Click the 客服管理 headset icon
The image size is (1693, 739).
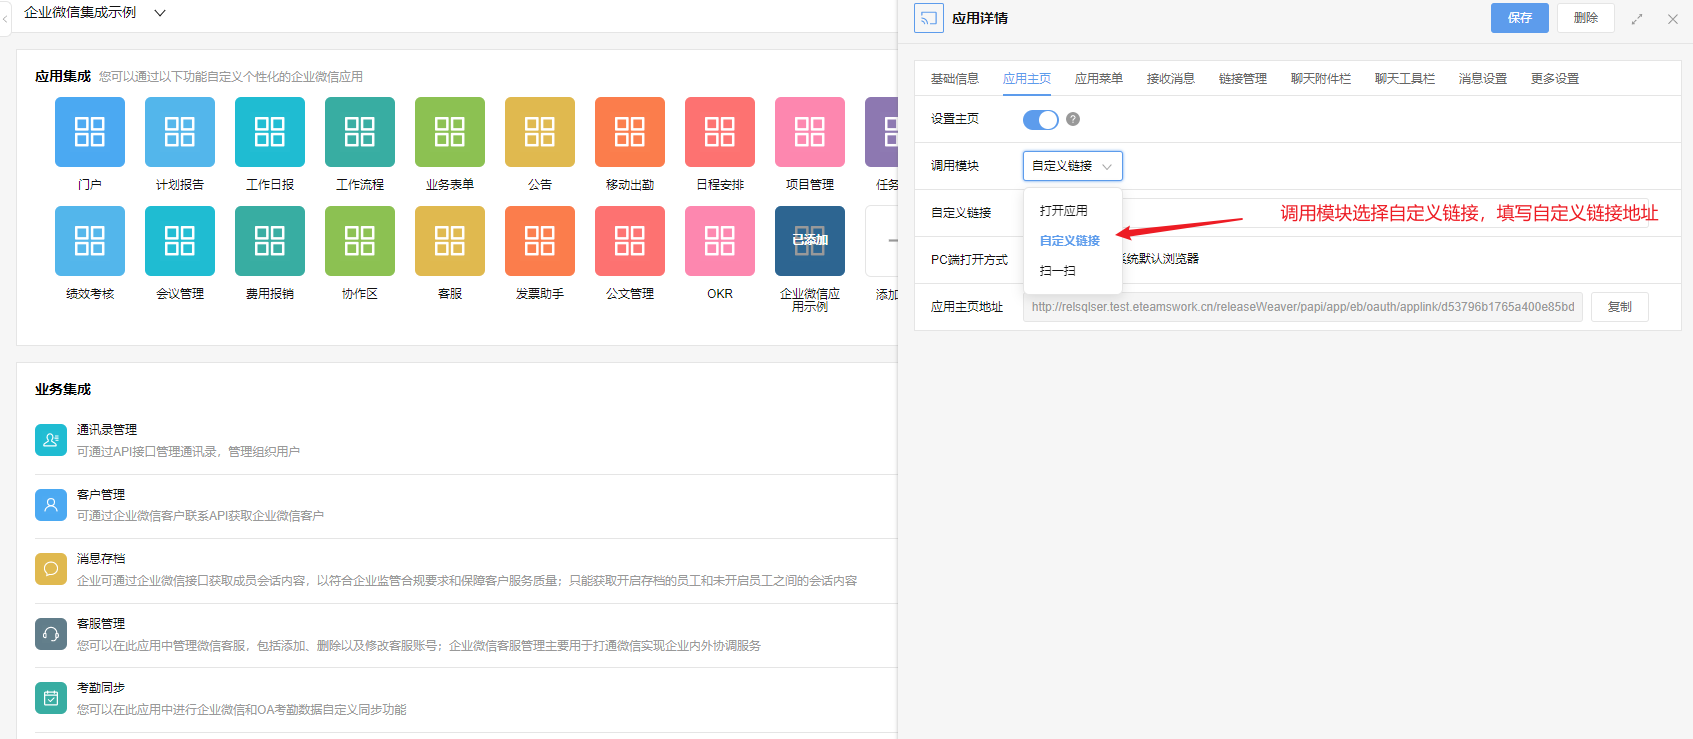(51, 634)
